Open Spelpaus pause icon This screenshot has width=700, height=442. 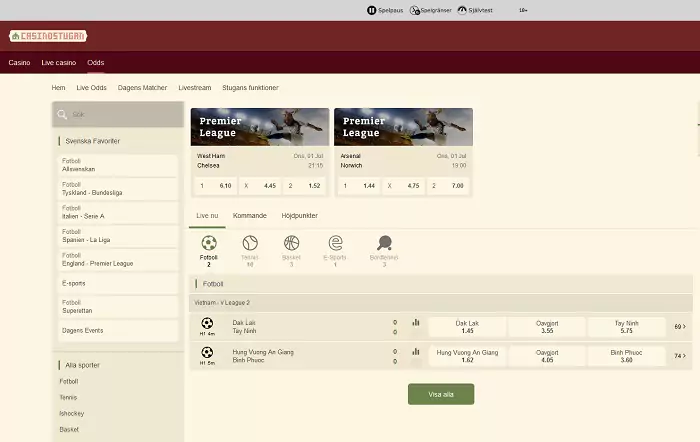click(371, 10)
